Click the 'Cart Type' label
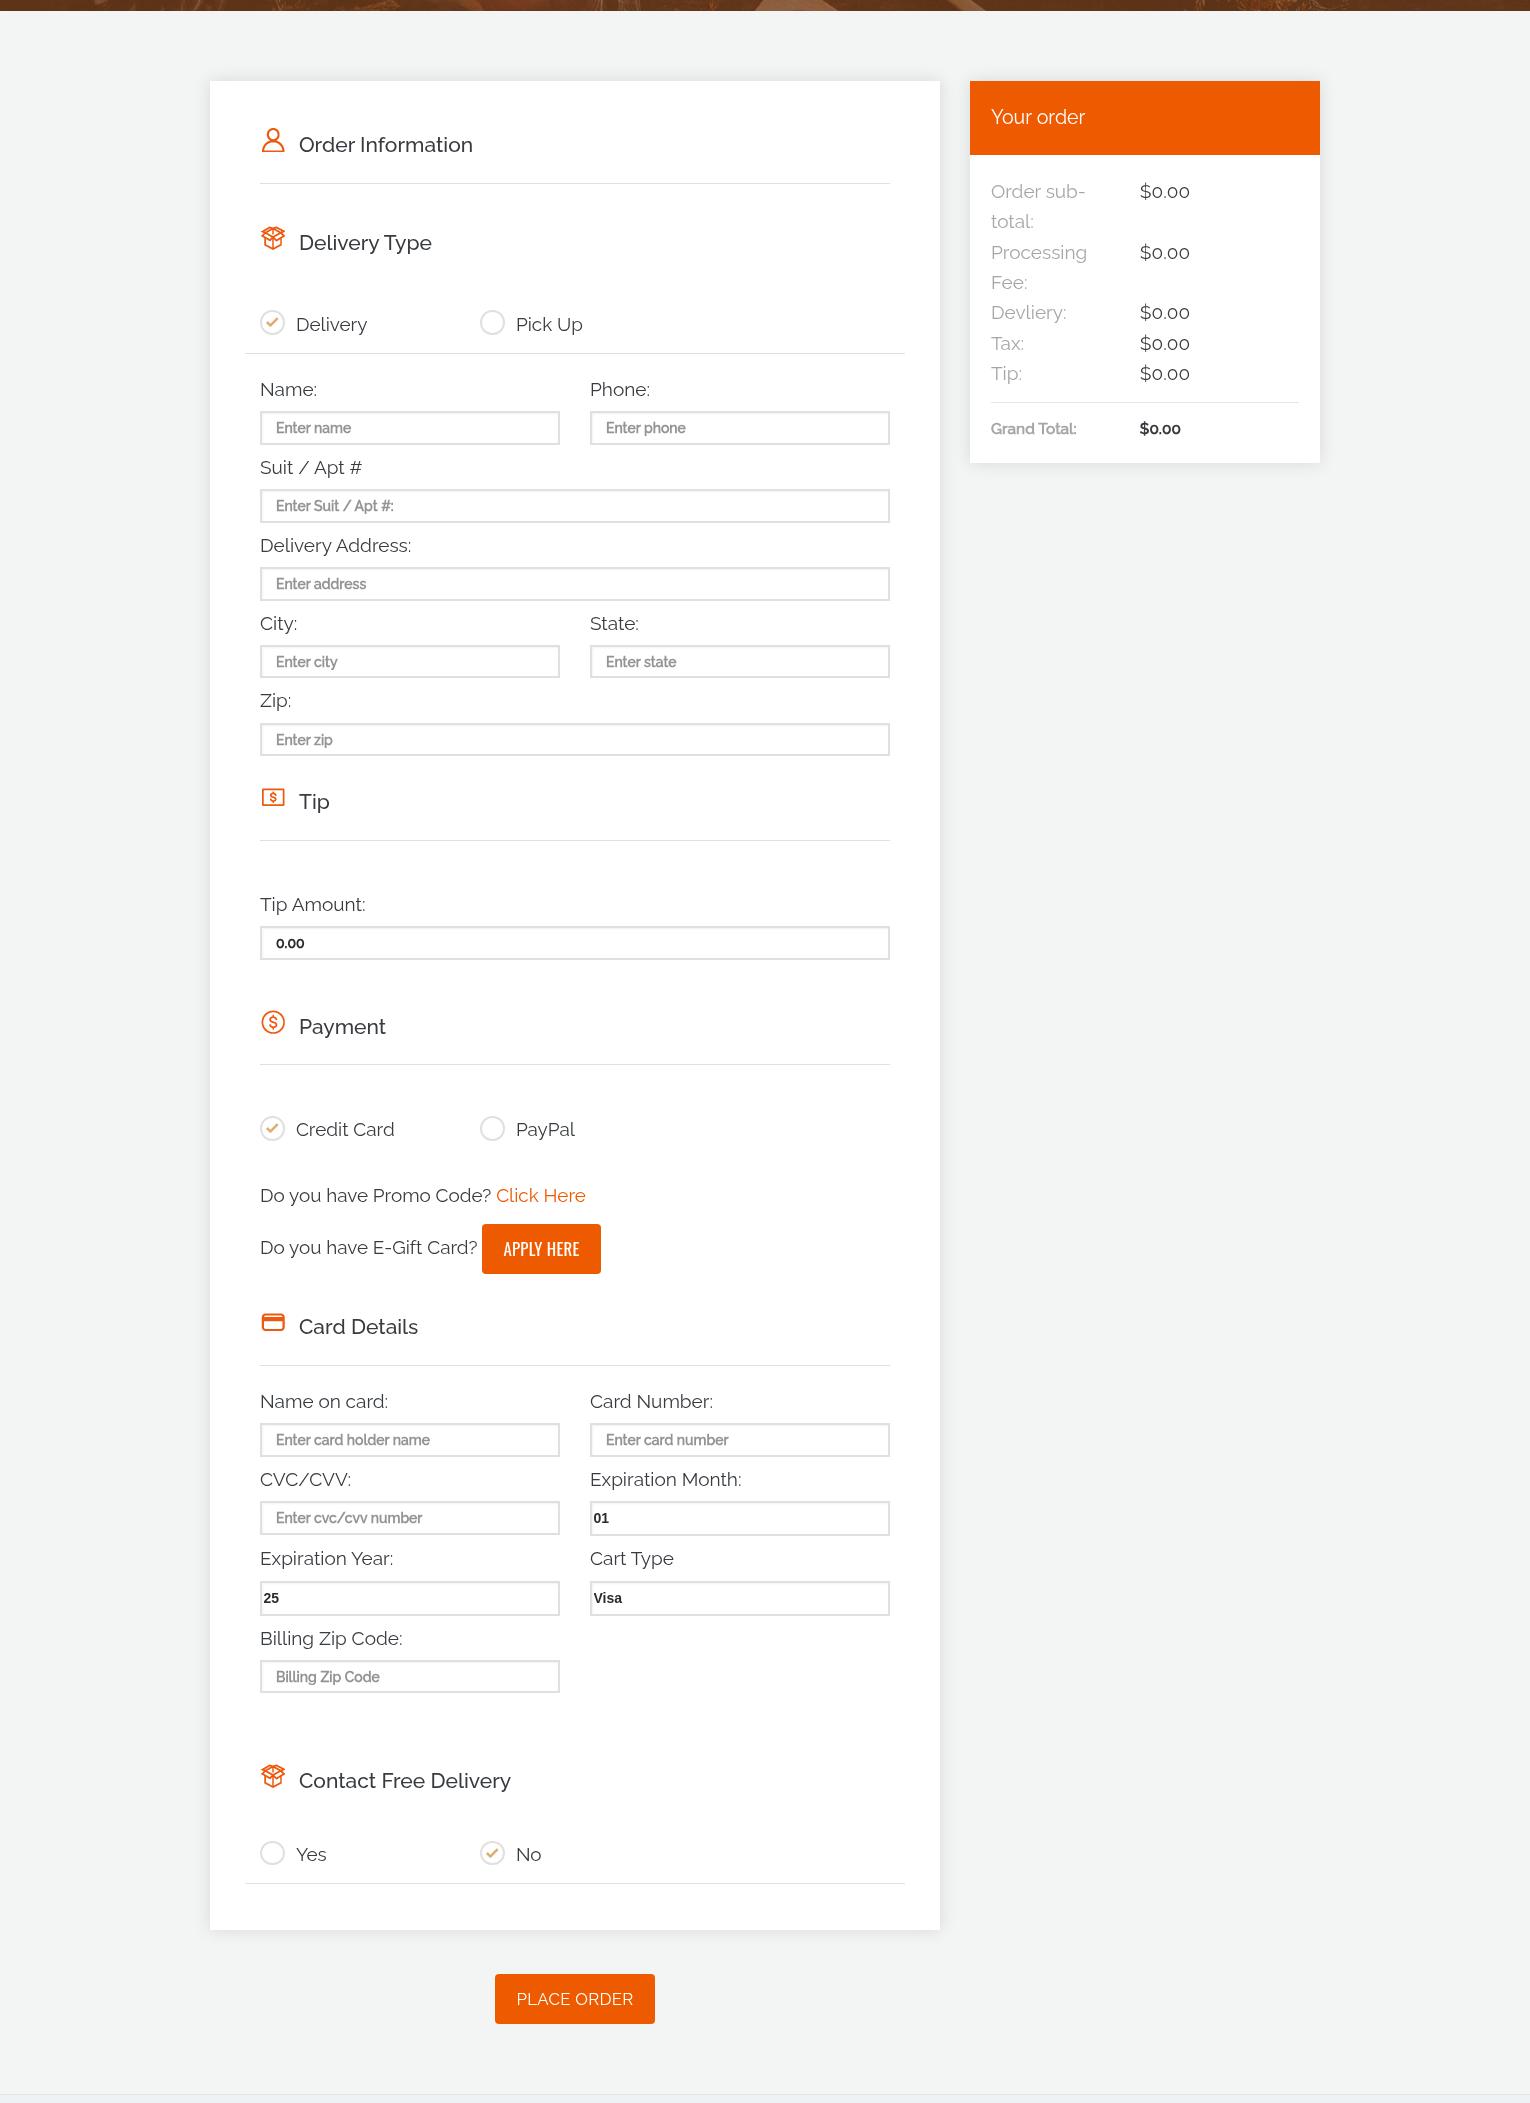The height and width of the screenshot is (2103, 1530). coord(632,1559)
